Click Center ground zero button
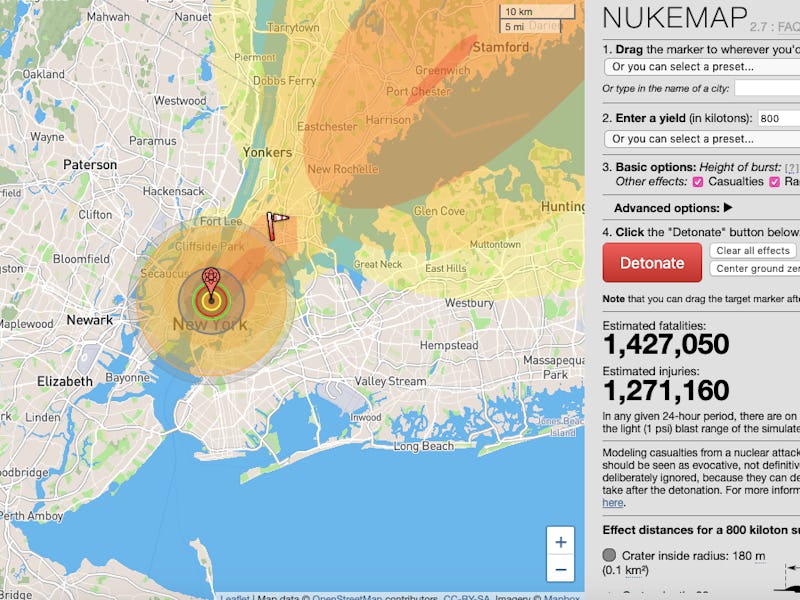 (756, 269)
